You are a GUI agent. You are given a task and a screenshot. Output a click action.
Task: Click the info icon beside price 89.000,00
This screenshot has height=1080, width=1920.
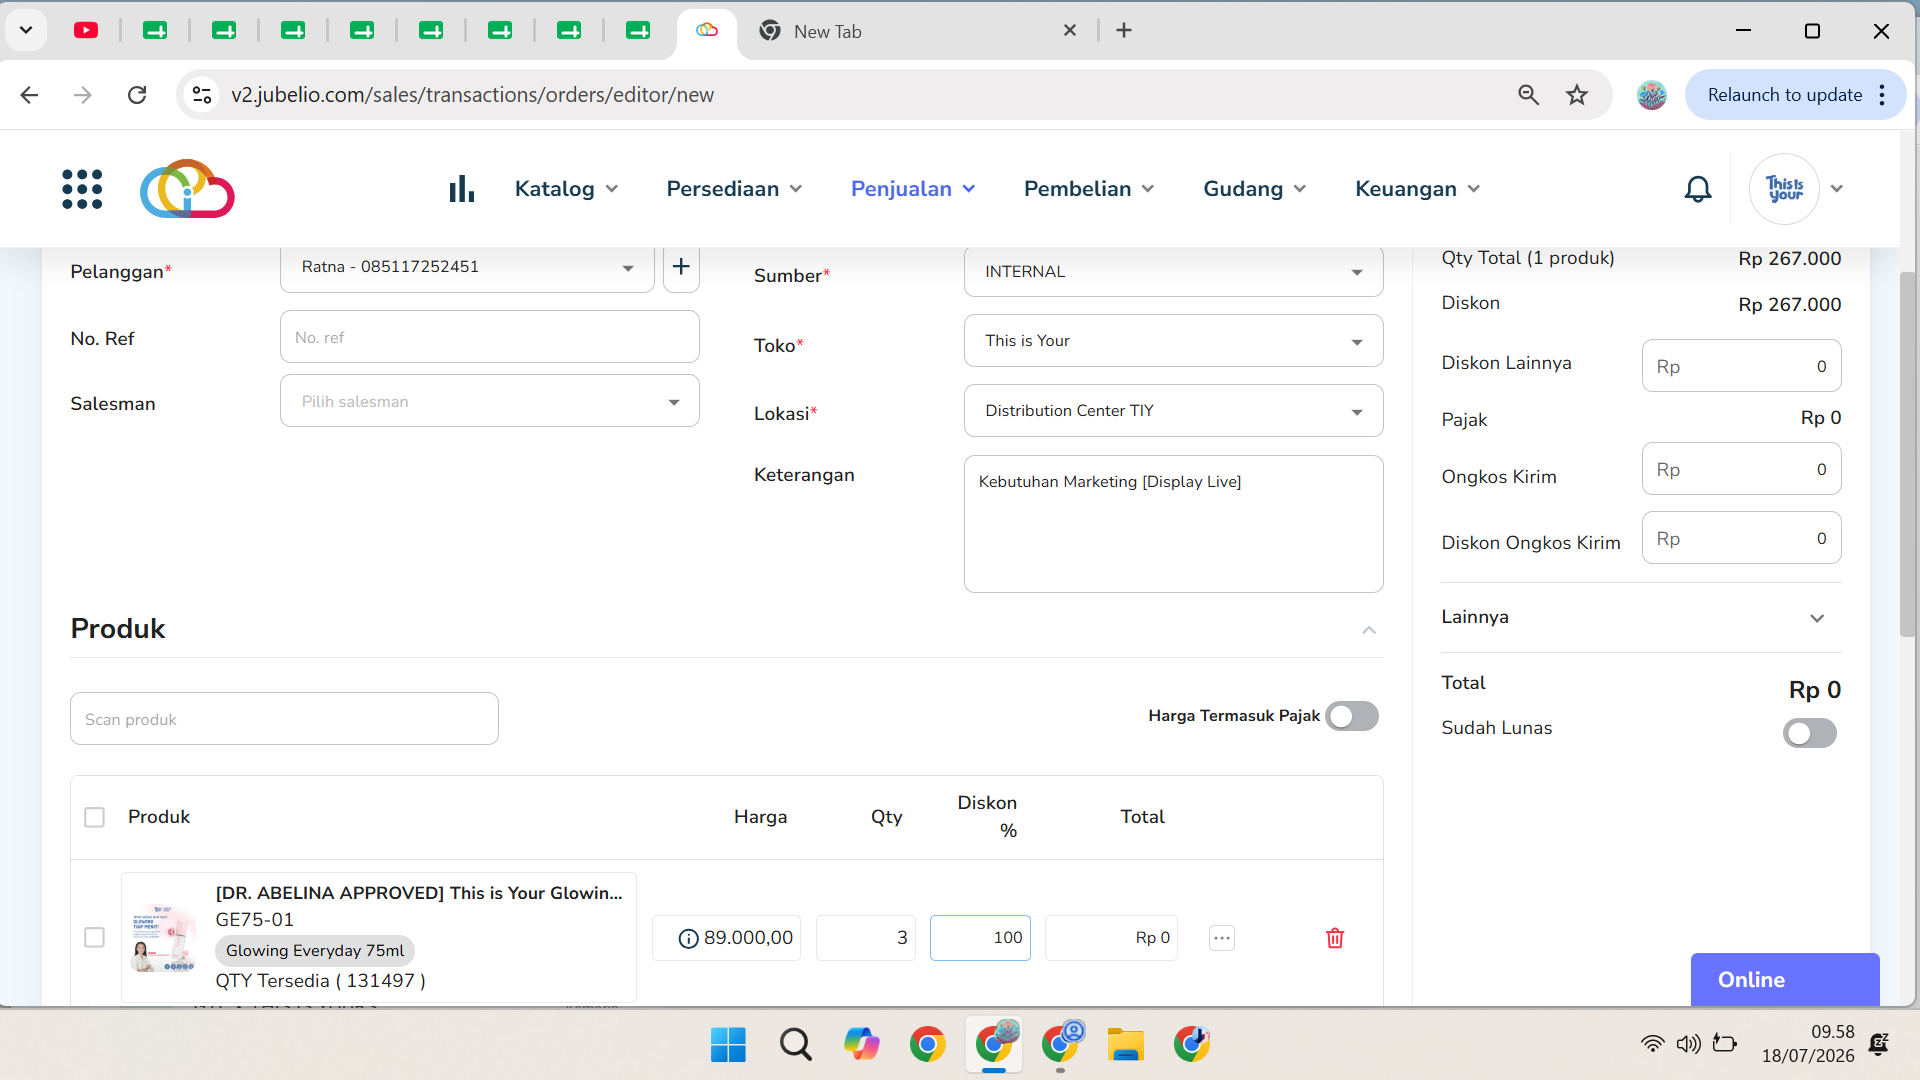(x=688, y=938)
